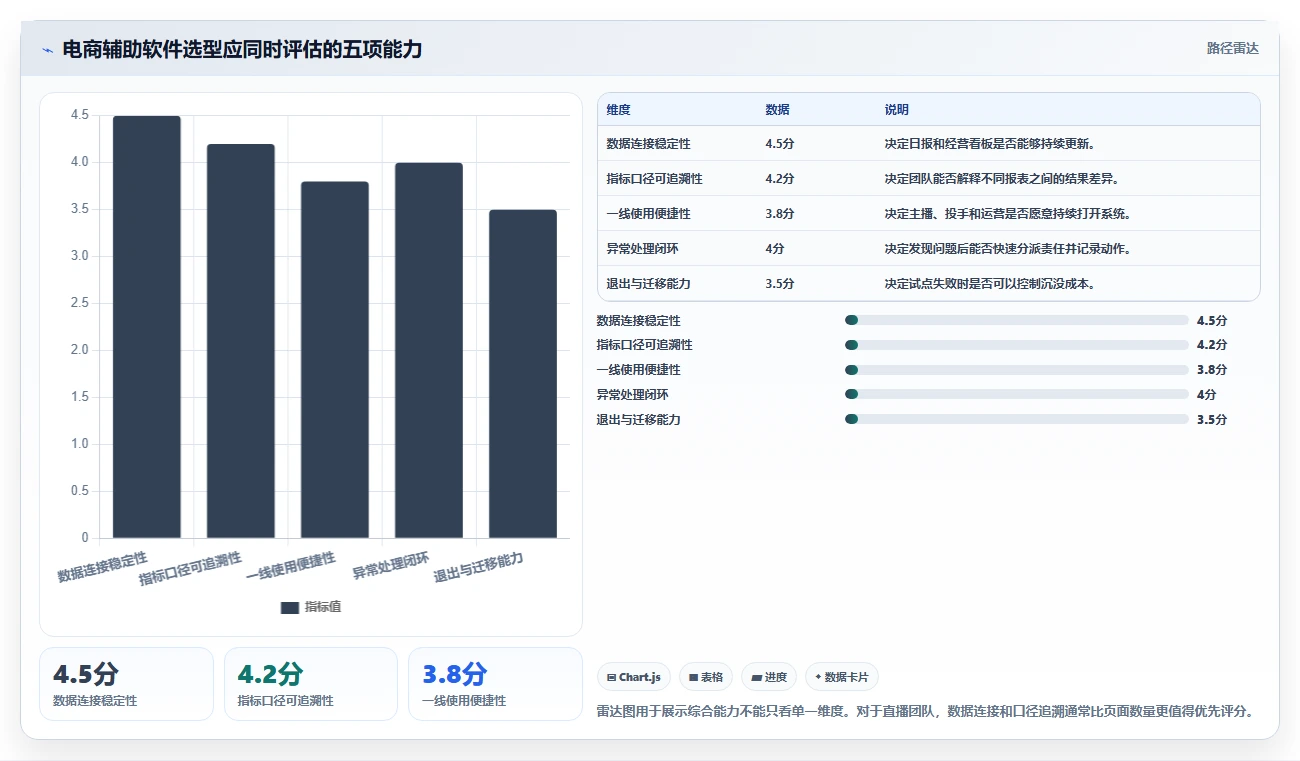Click the footnote text starting with 雷达图用于展示
The width and height of the screenshot is (1300, 761).
point(925,711)
